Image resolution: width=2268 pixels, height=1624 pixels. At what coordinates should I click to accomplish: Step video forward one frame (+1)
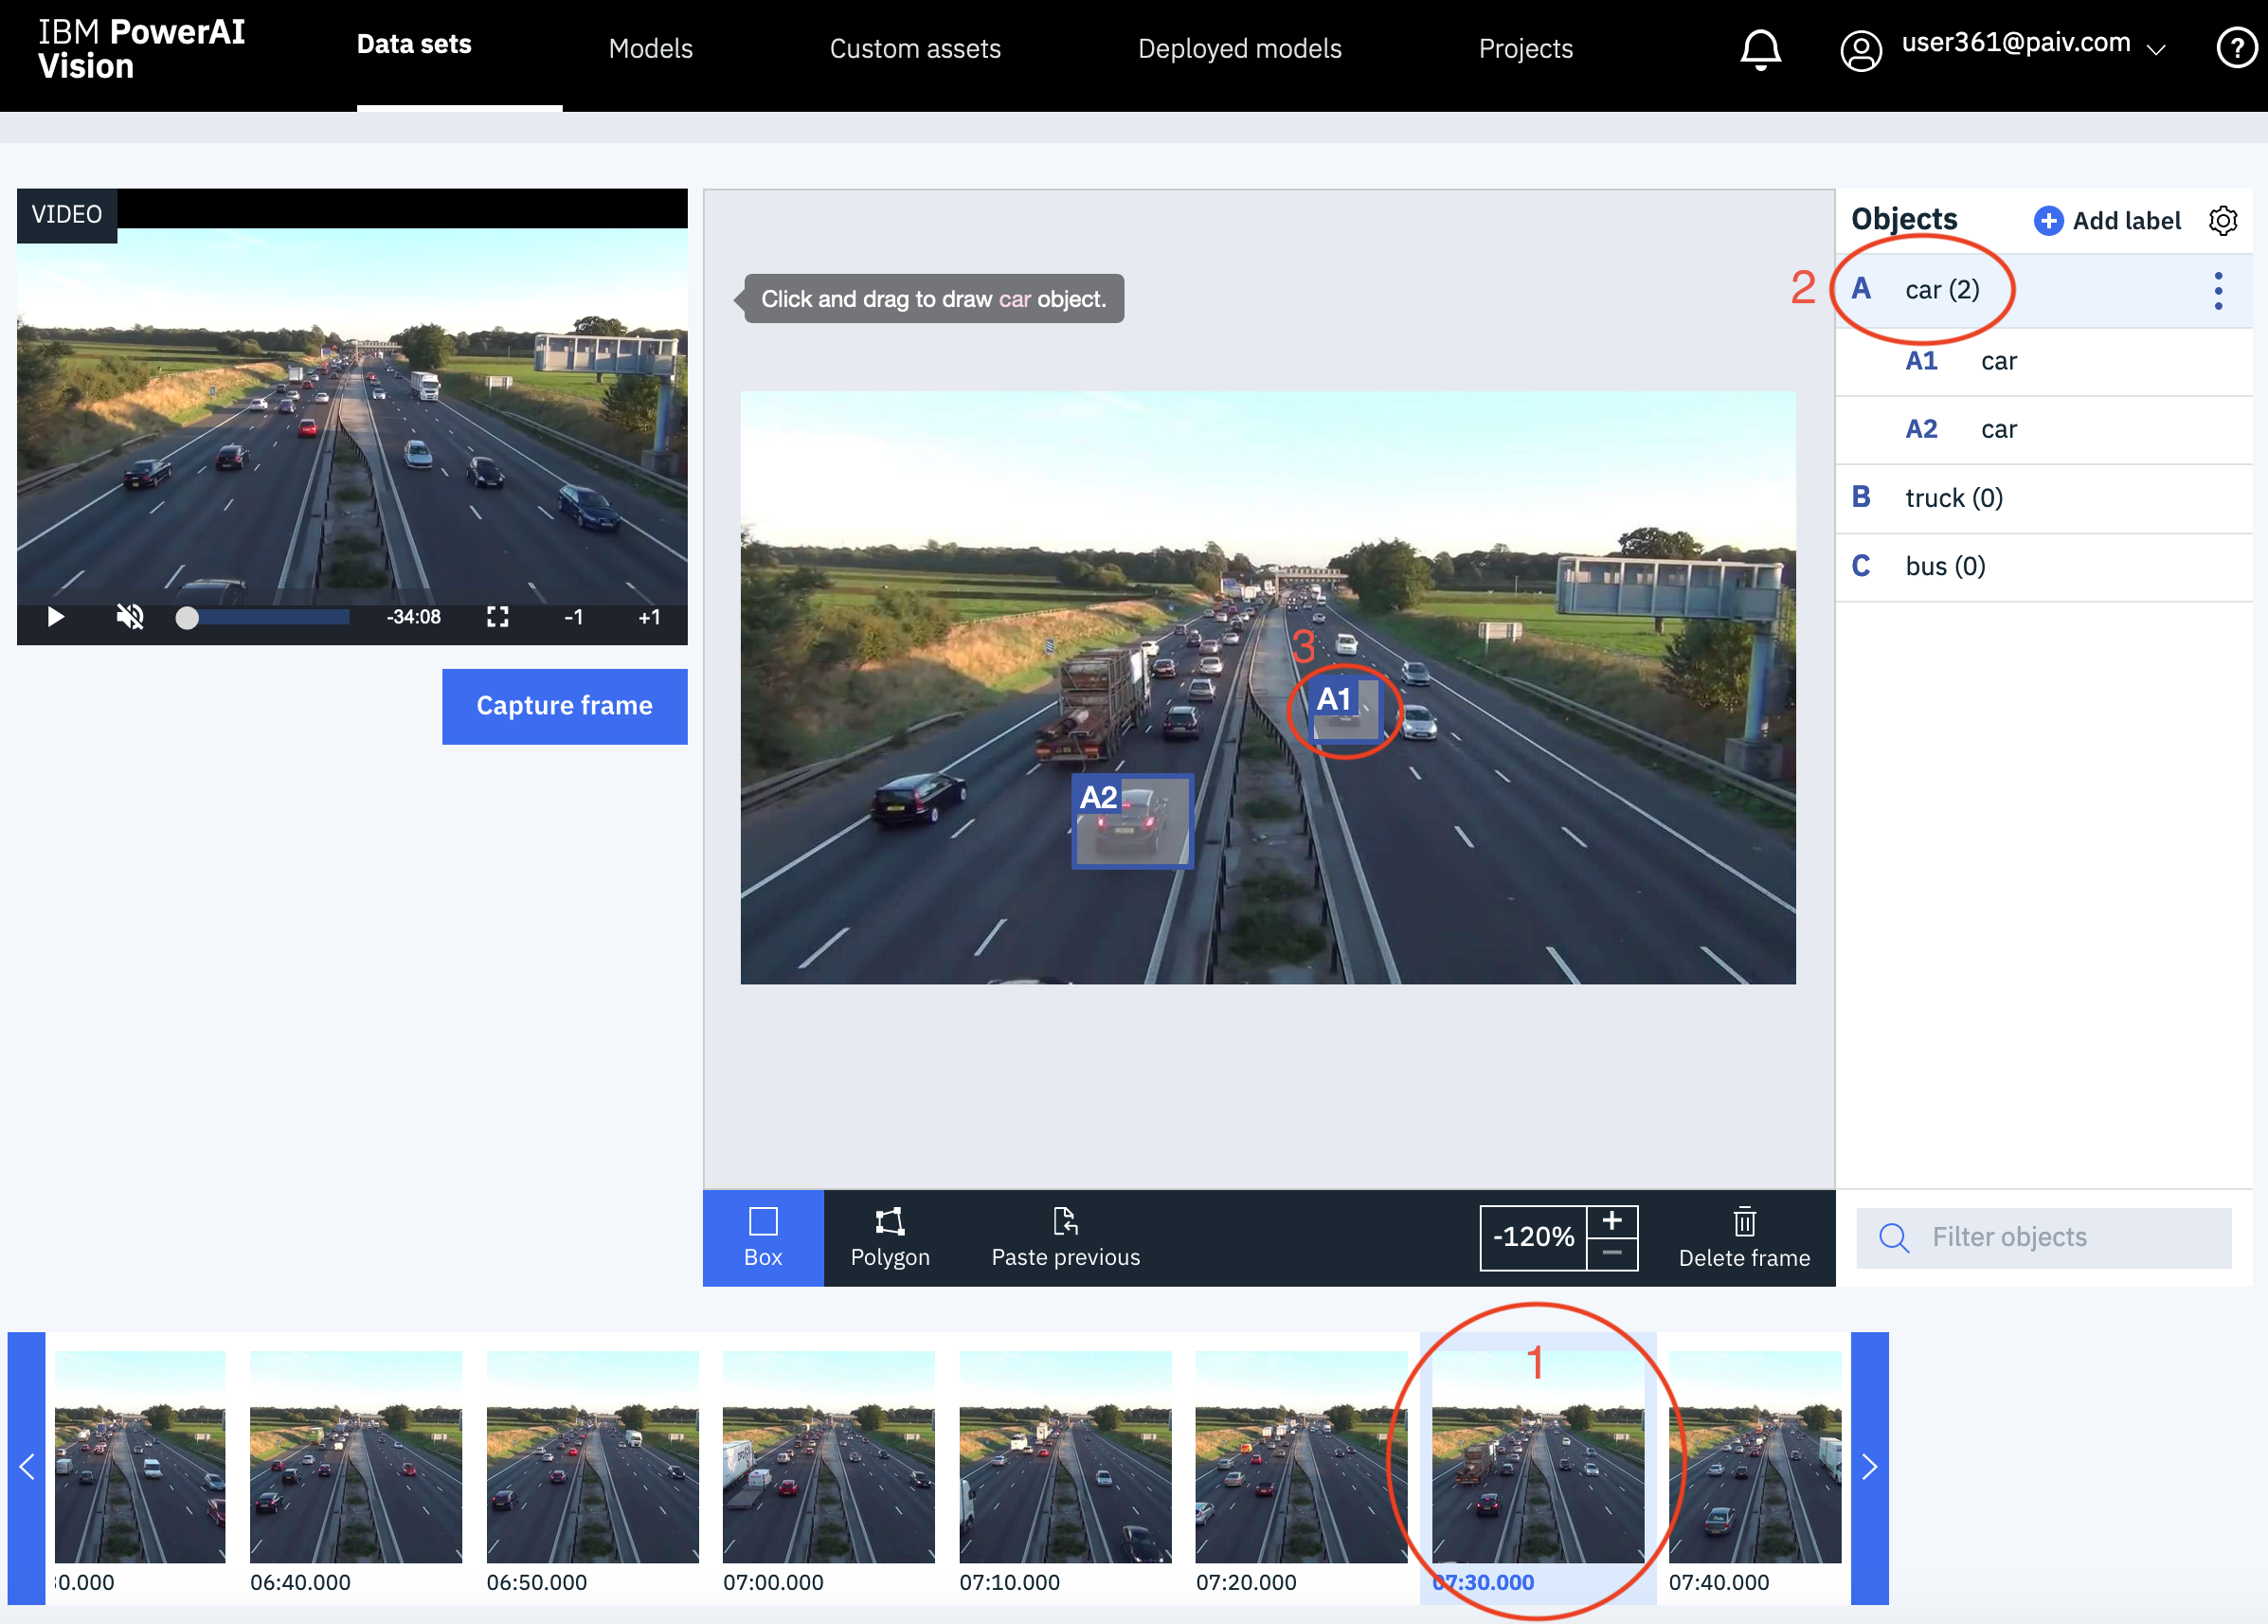coord(649,617)
